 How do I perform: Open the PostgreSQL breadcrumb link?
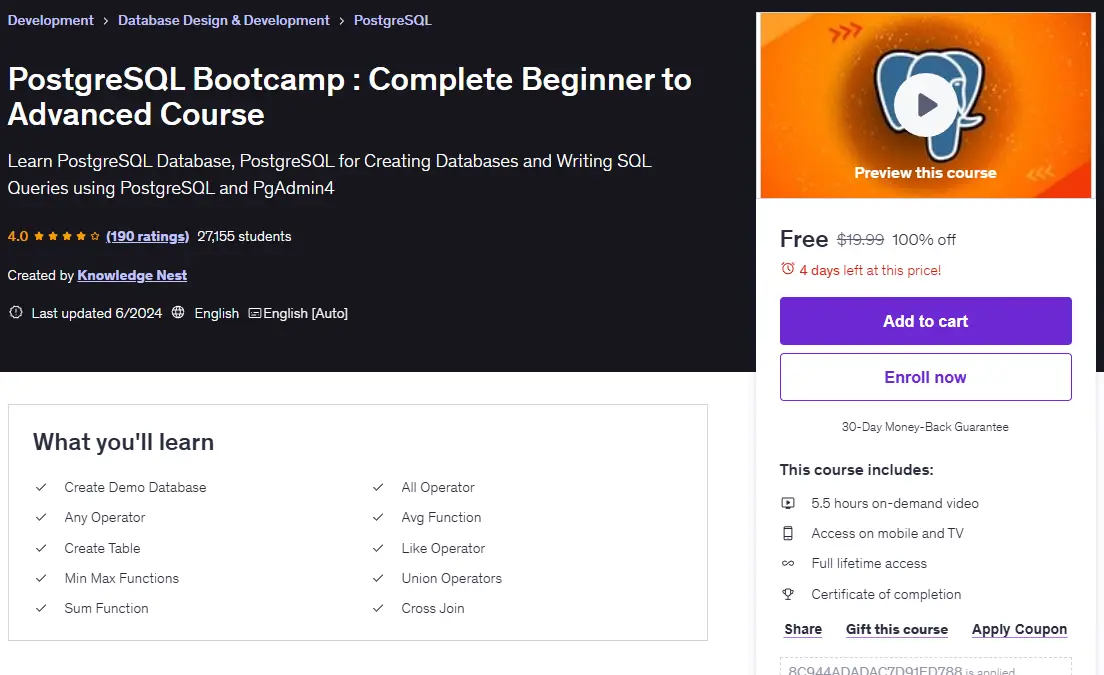point(392,20)
